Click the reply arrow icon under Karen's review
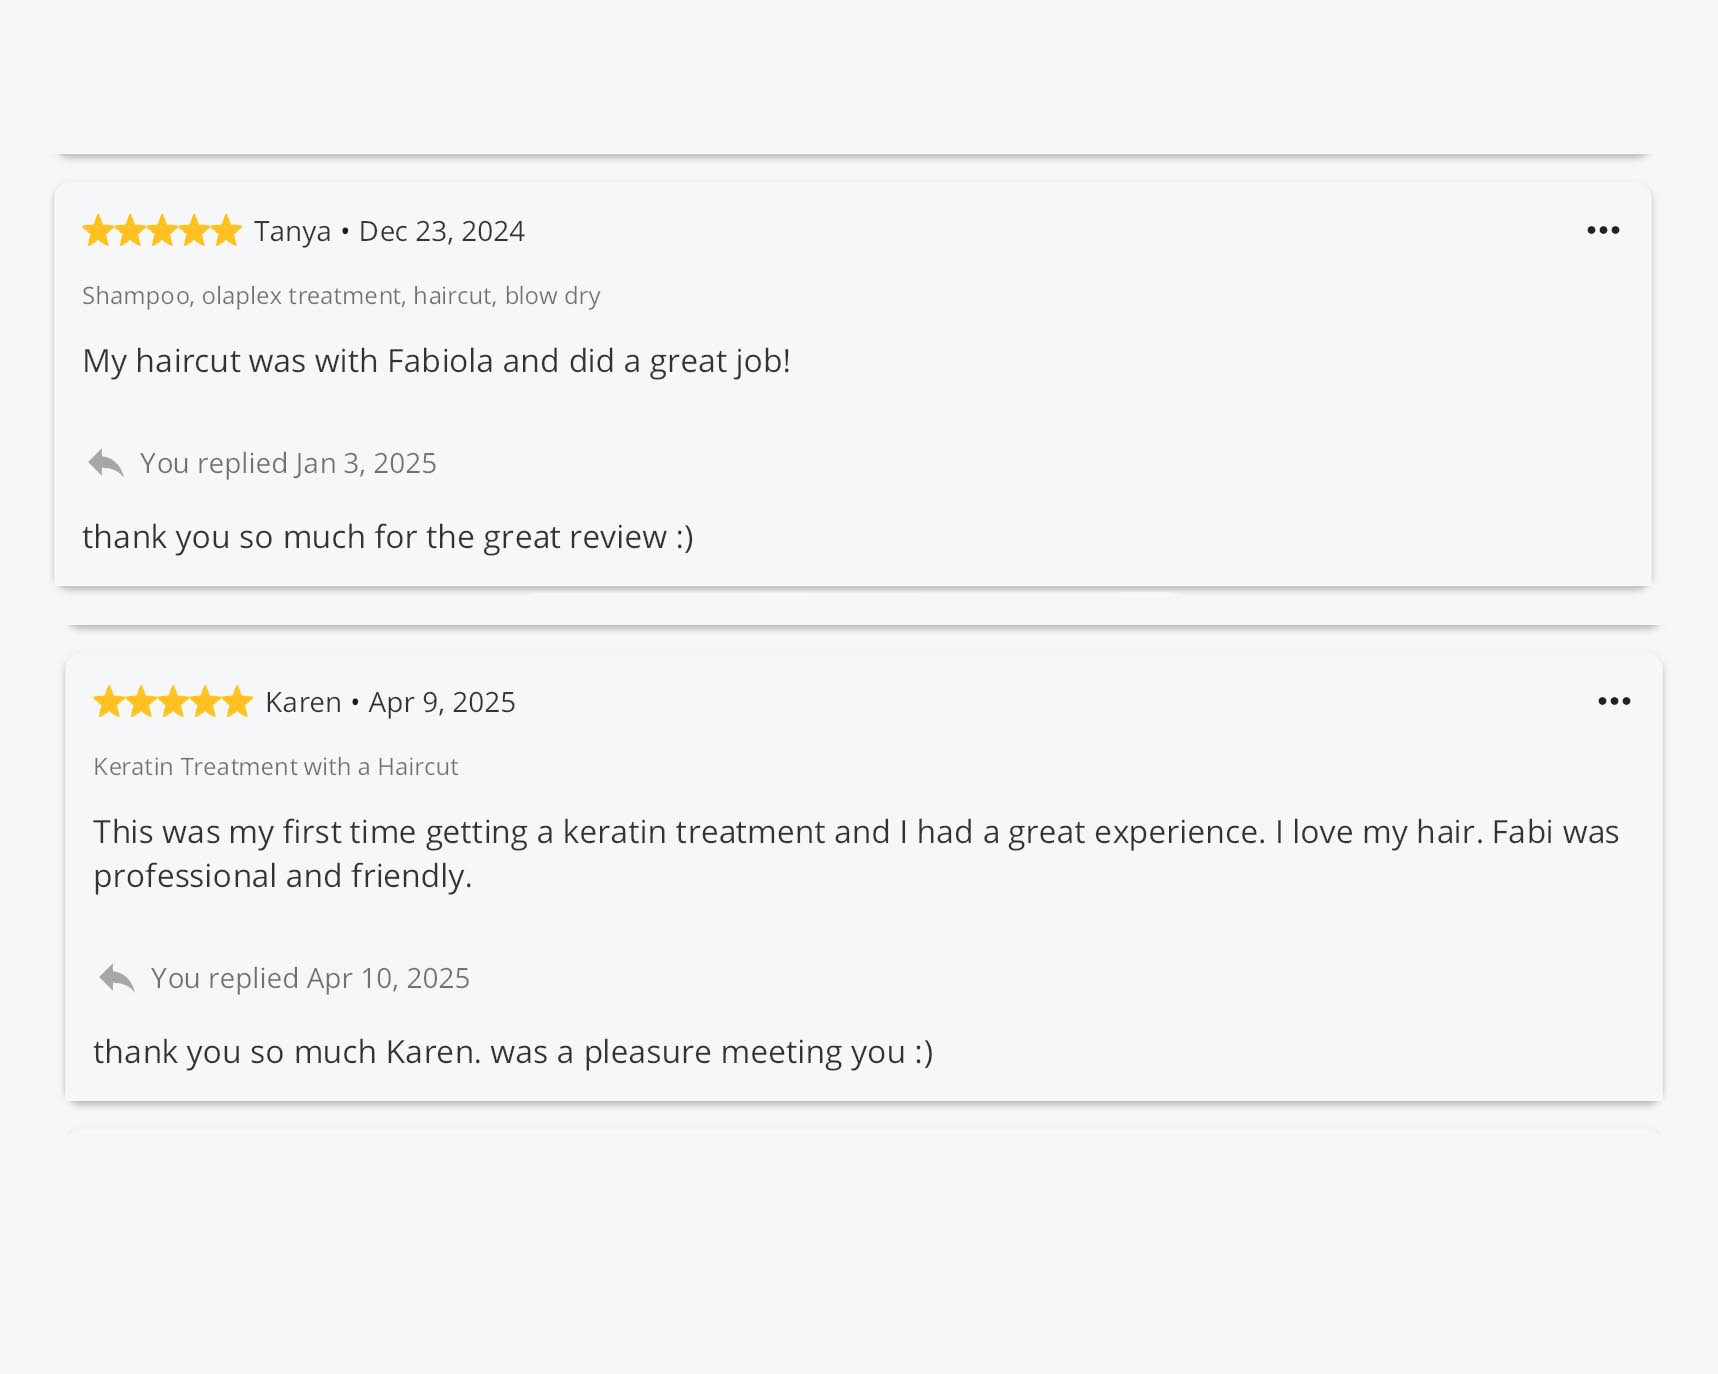 [x=117, y=979]
